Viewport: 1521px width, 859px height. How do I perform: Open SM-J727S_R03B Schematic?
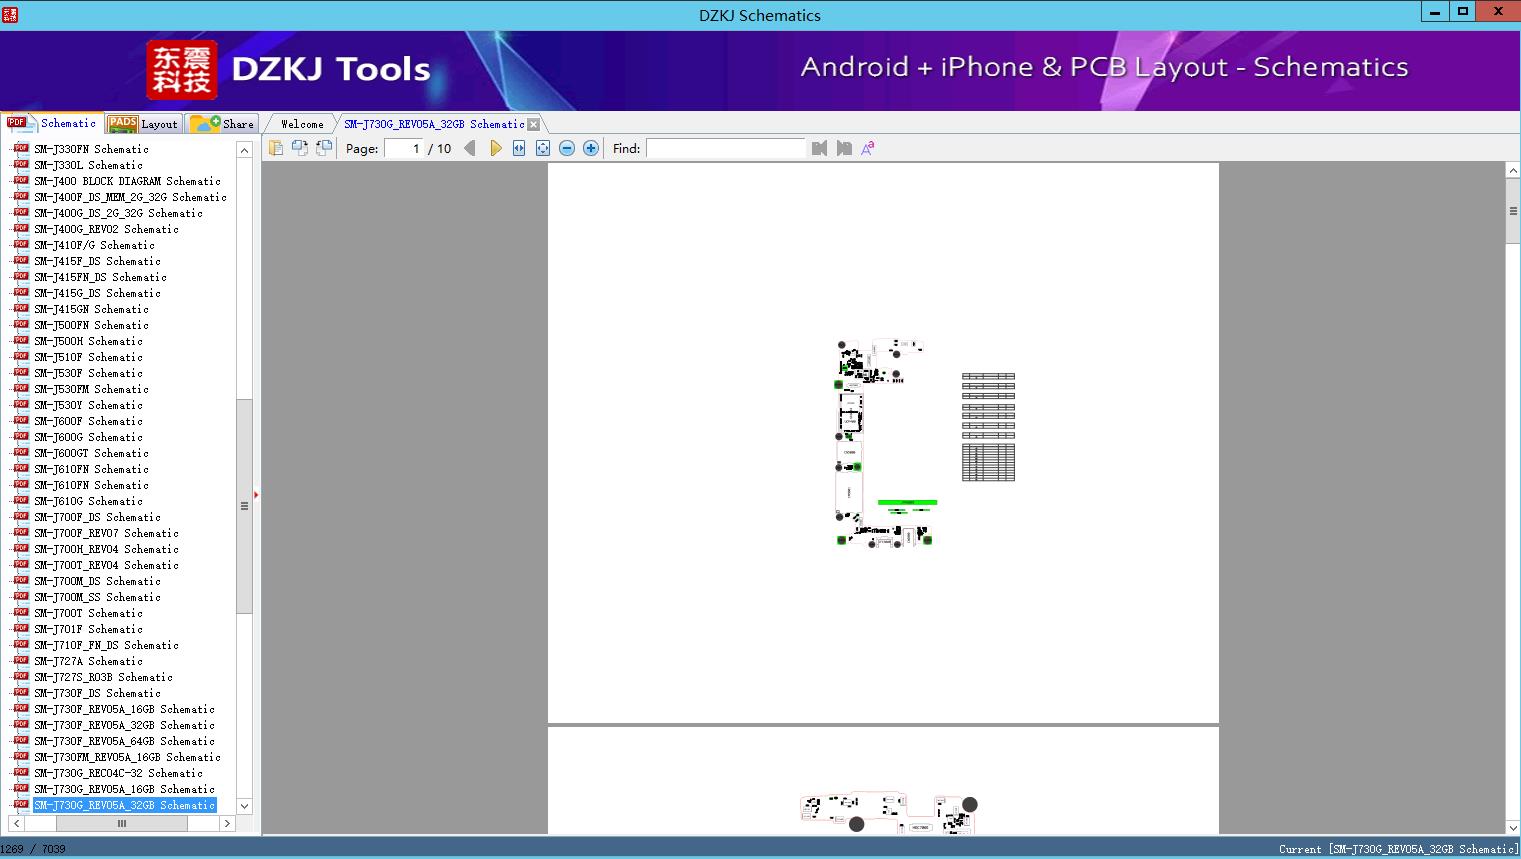pos(103,677)
